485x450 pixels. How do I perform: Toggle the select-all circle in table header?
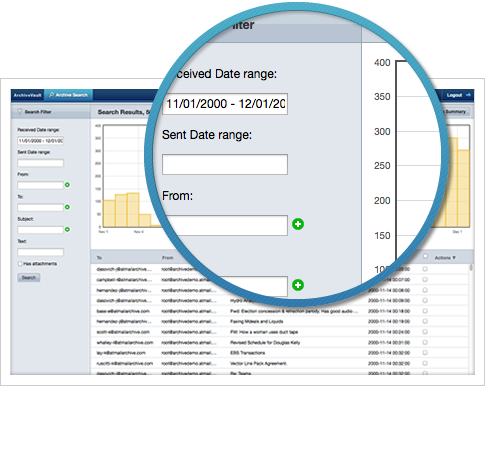425,256
